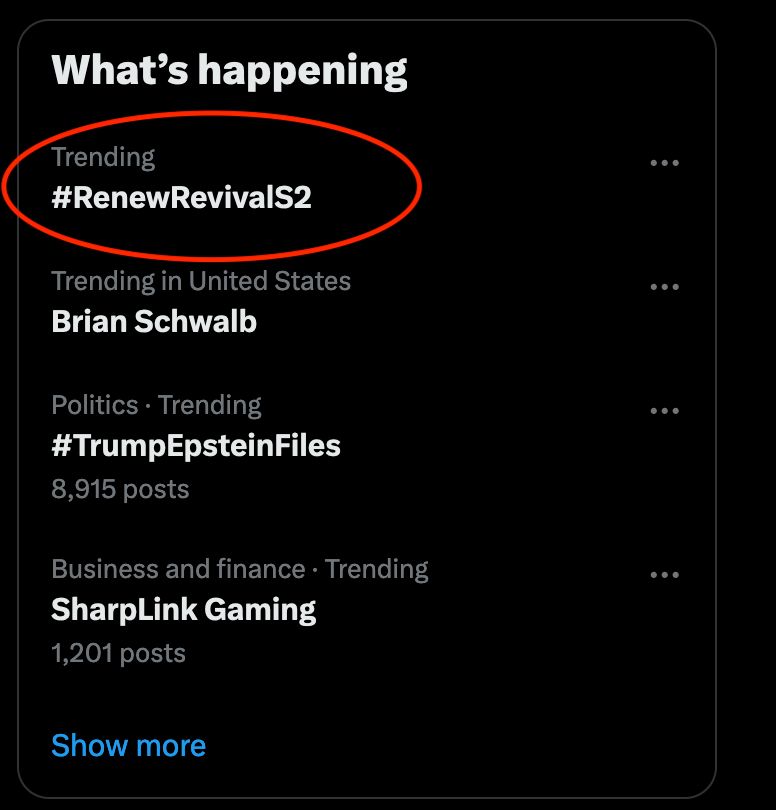Viewport: 776px width, 810px height.
Task: Click "Trending" next to Business and finance
Action: coord(376,569)
